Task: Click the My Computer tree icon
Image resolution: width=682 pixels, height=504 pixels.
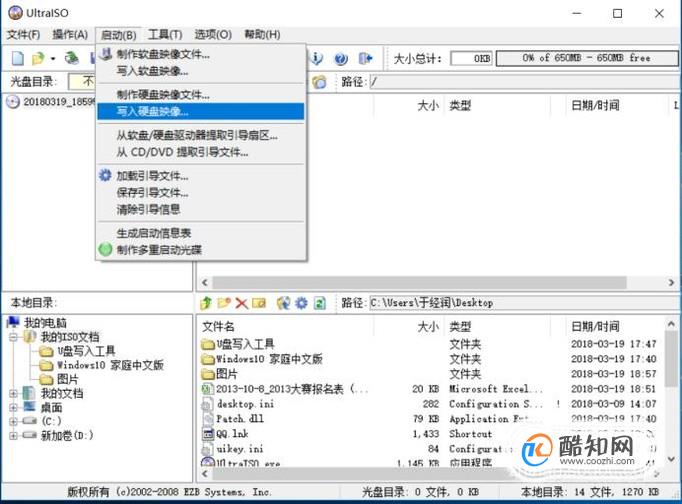Action: click(x=14, y=322)
